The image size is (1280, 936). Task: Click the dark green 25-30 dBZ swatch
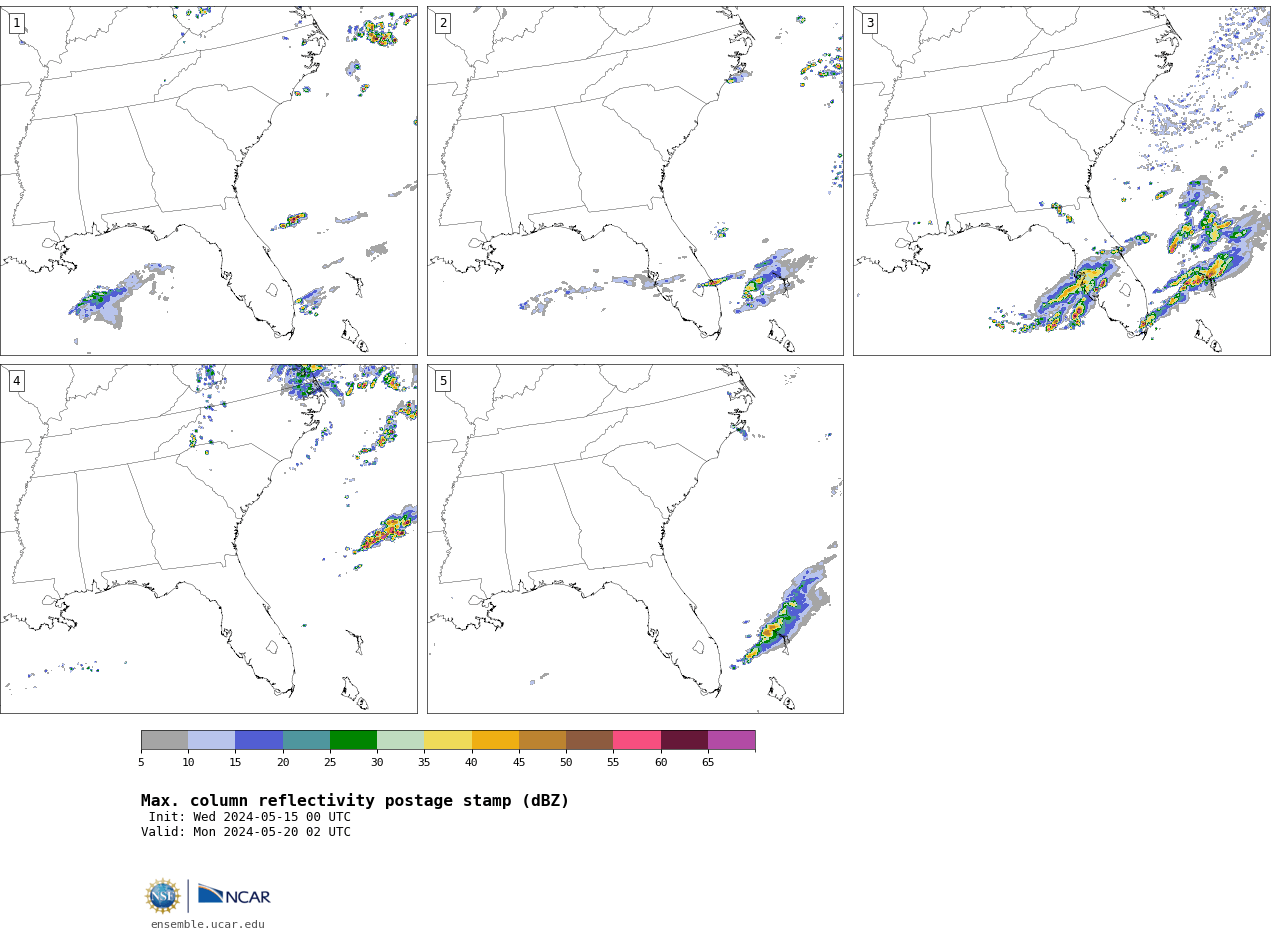click(353, 740)
